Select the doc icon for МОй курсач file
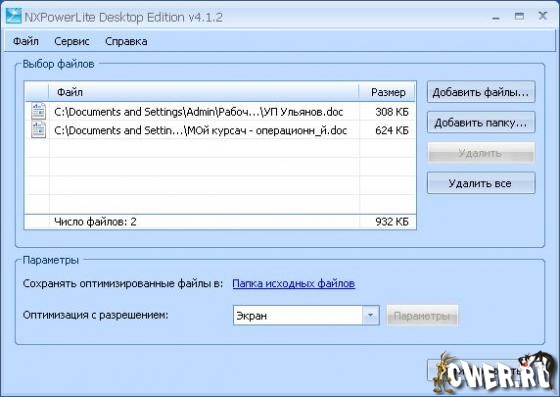This screenshot has height=397, width=560. [x=38, y=130]
